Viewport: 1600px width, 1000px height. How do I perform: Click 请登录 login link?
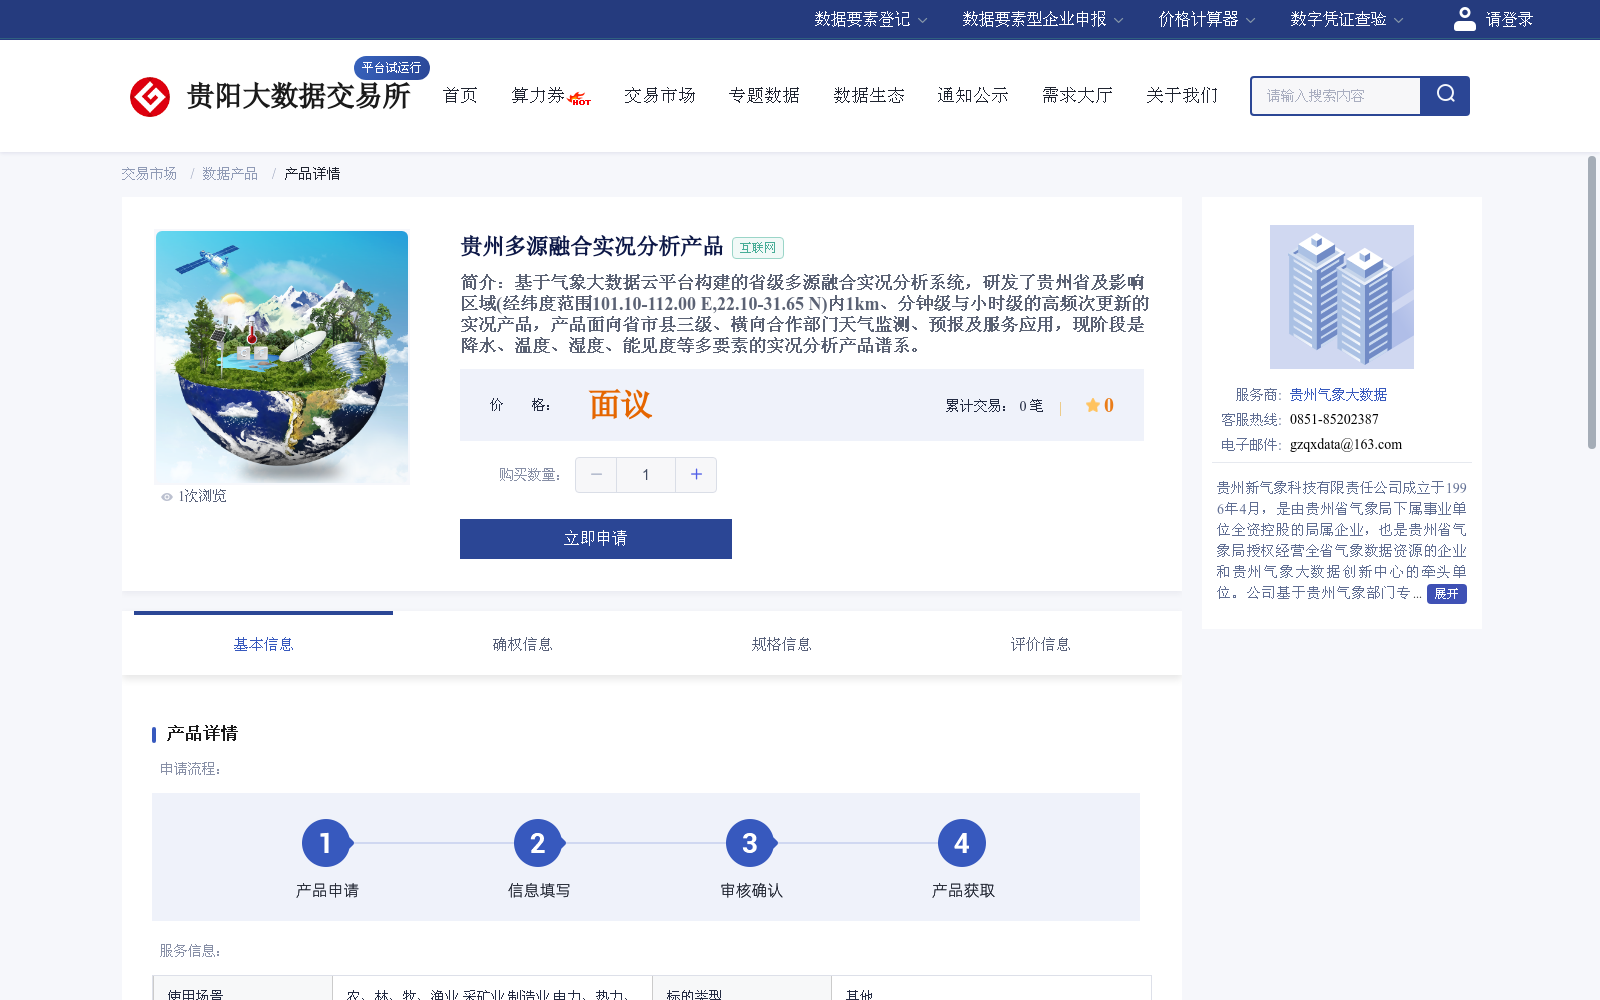tap(1509, 19)
